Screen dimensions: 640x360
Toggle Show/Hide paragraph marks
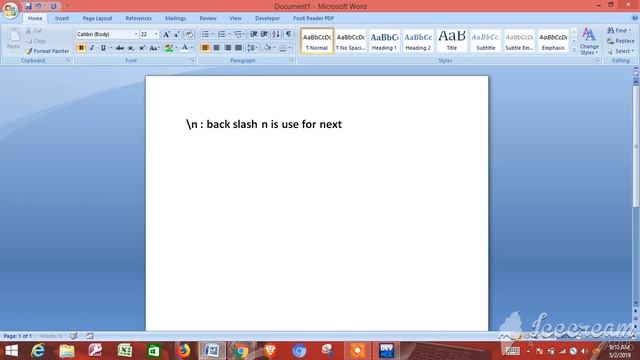(288, 34)
